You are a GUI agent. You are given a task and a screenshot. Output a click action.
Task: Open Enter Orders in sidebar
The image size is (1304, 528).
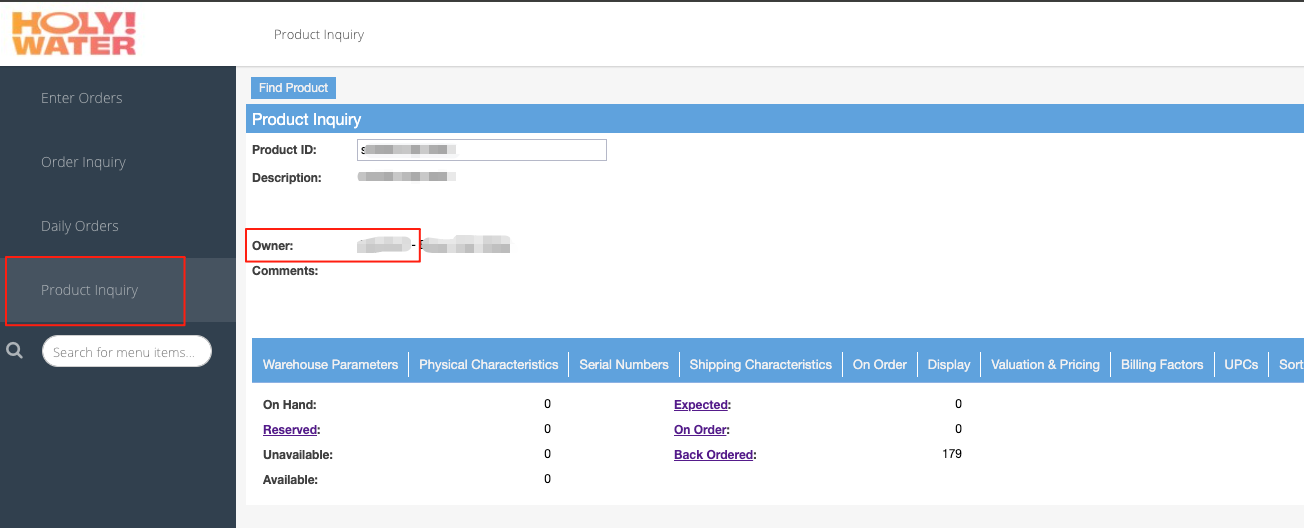[82, 98]
